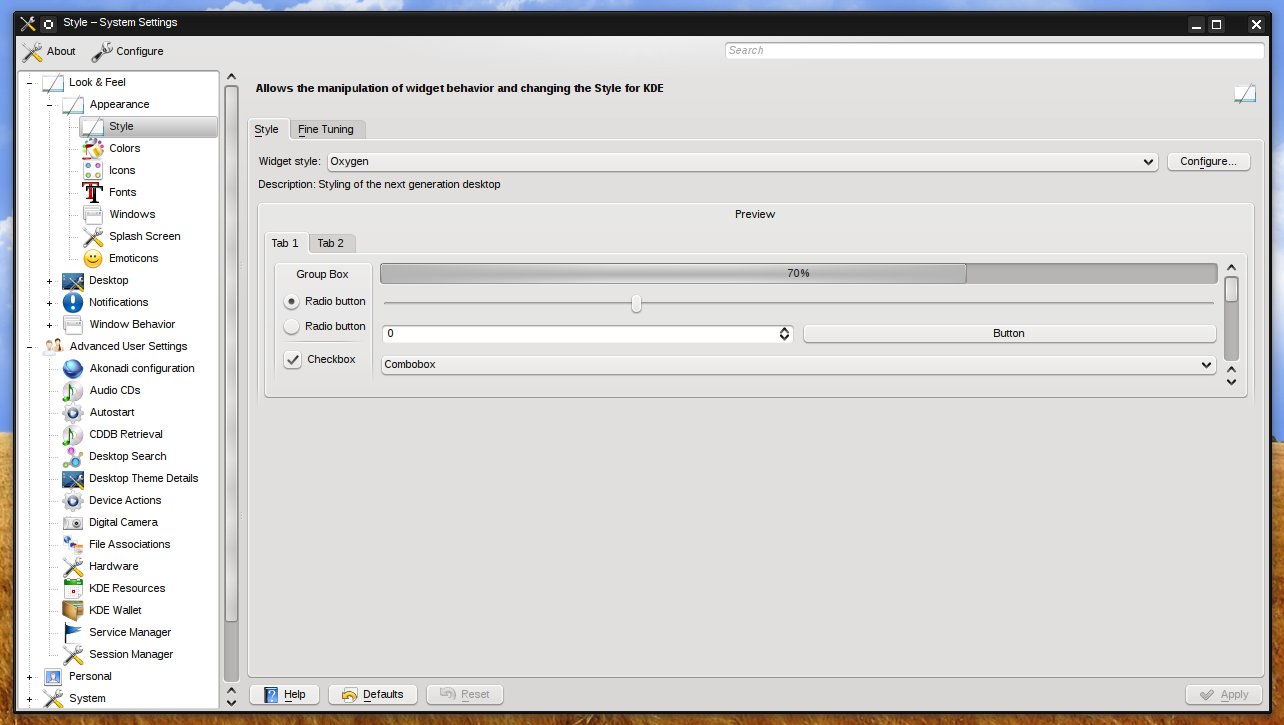Select the first Radio button option
The height and width of the screenshot is (725, 1284).
pyautogui.click(x=292, y=301)
